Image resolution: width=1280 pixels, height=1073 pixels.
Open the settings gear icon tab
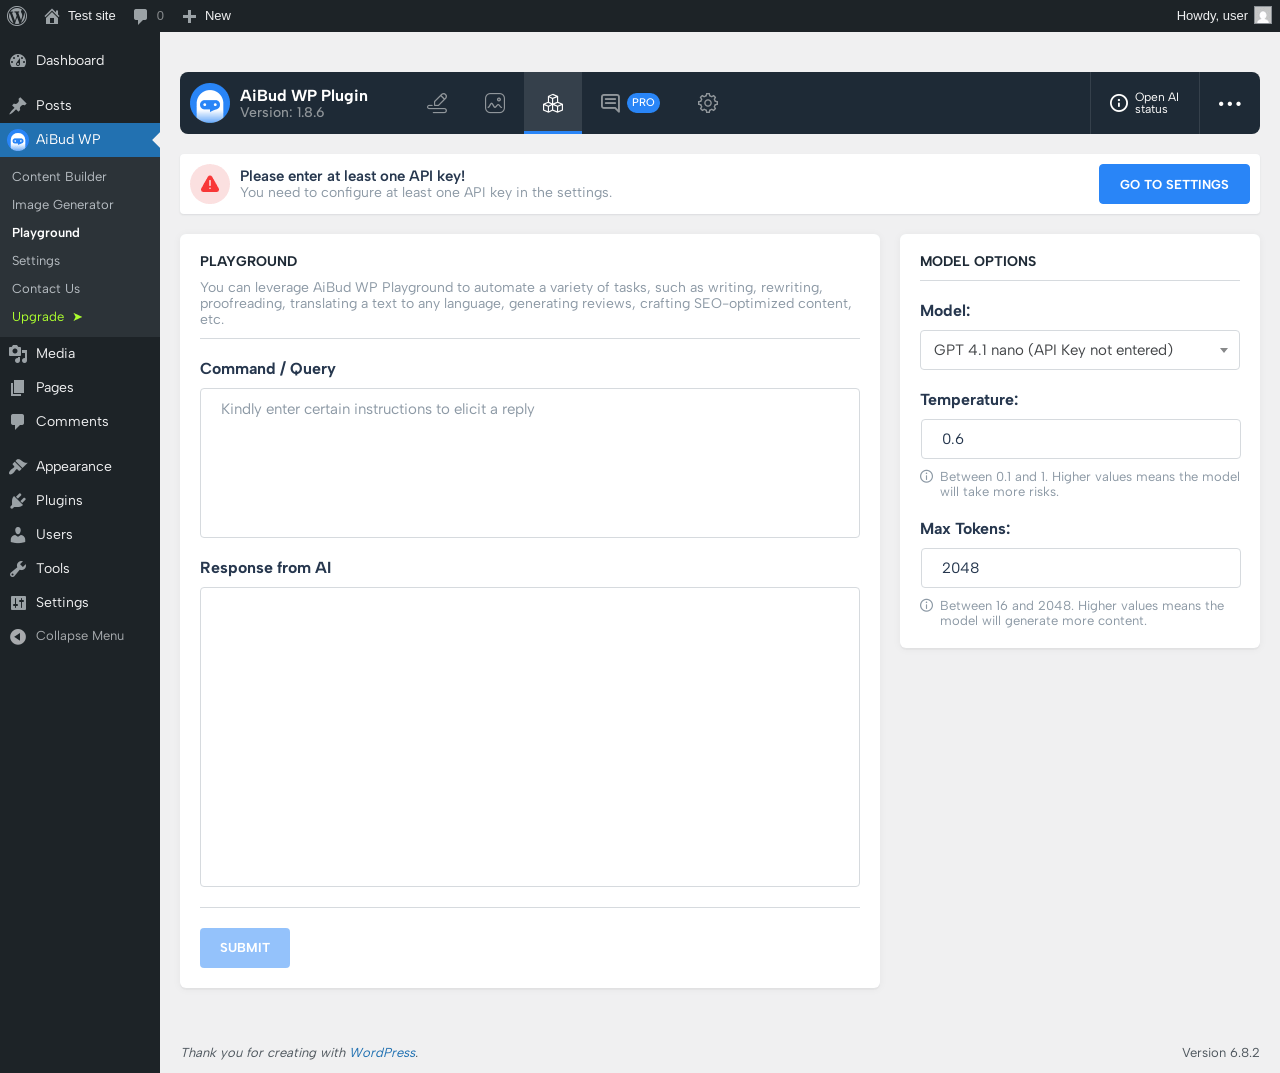click(x=708, y=103)
